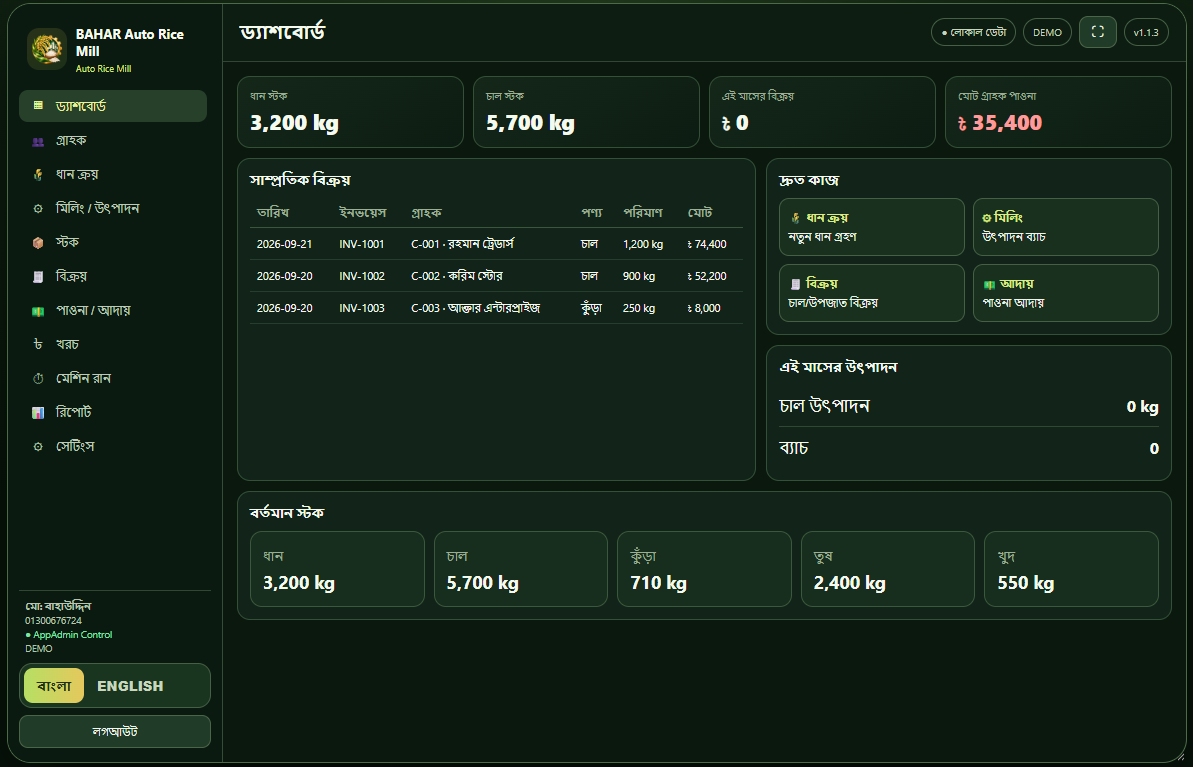Click the ধান স্টক summary card
The image size is (1193, 767).
tap(350, 112)
